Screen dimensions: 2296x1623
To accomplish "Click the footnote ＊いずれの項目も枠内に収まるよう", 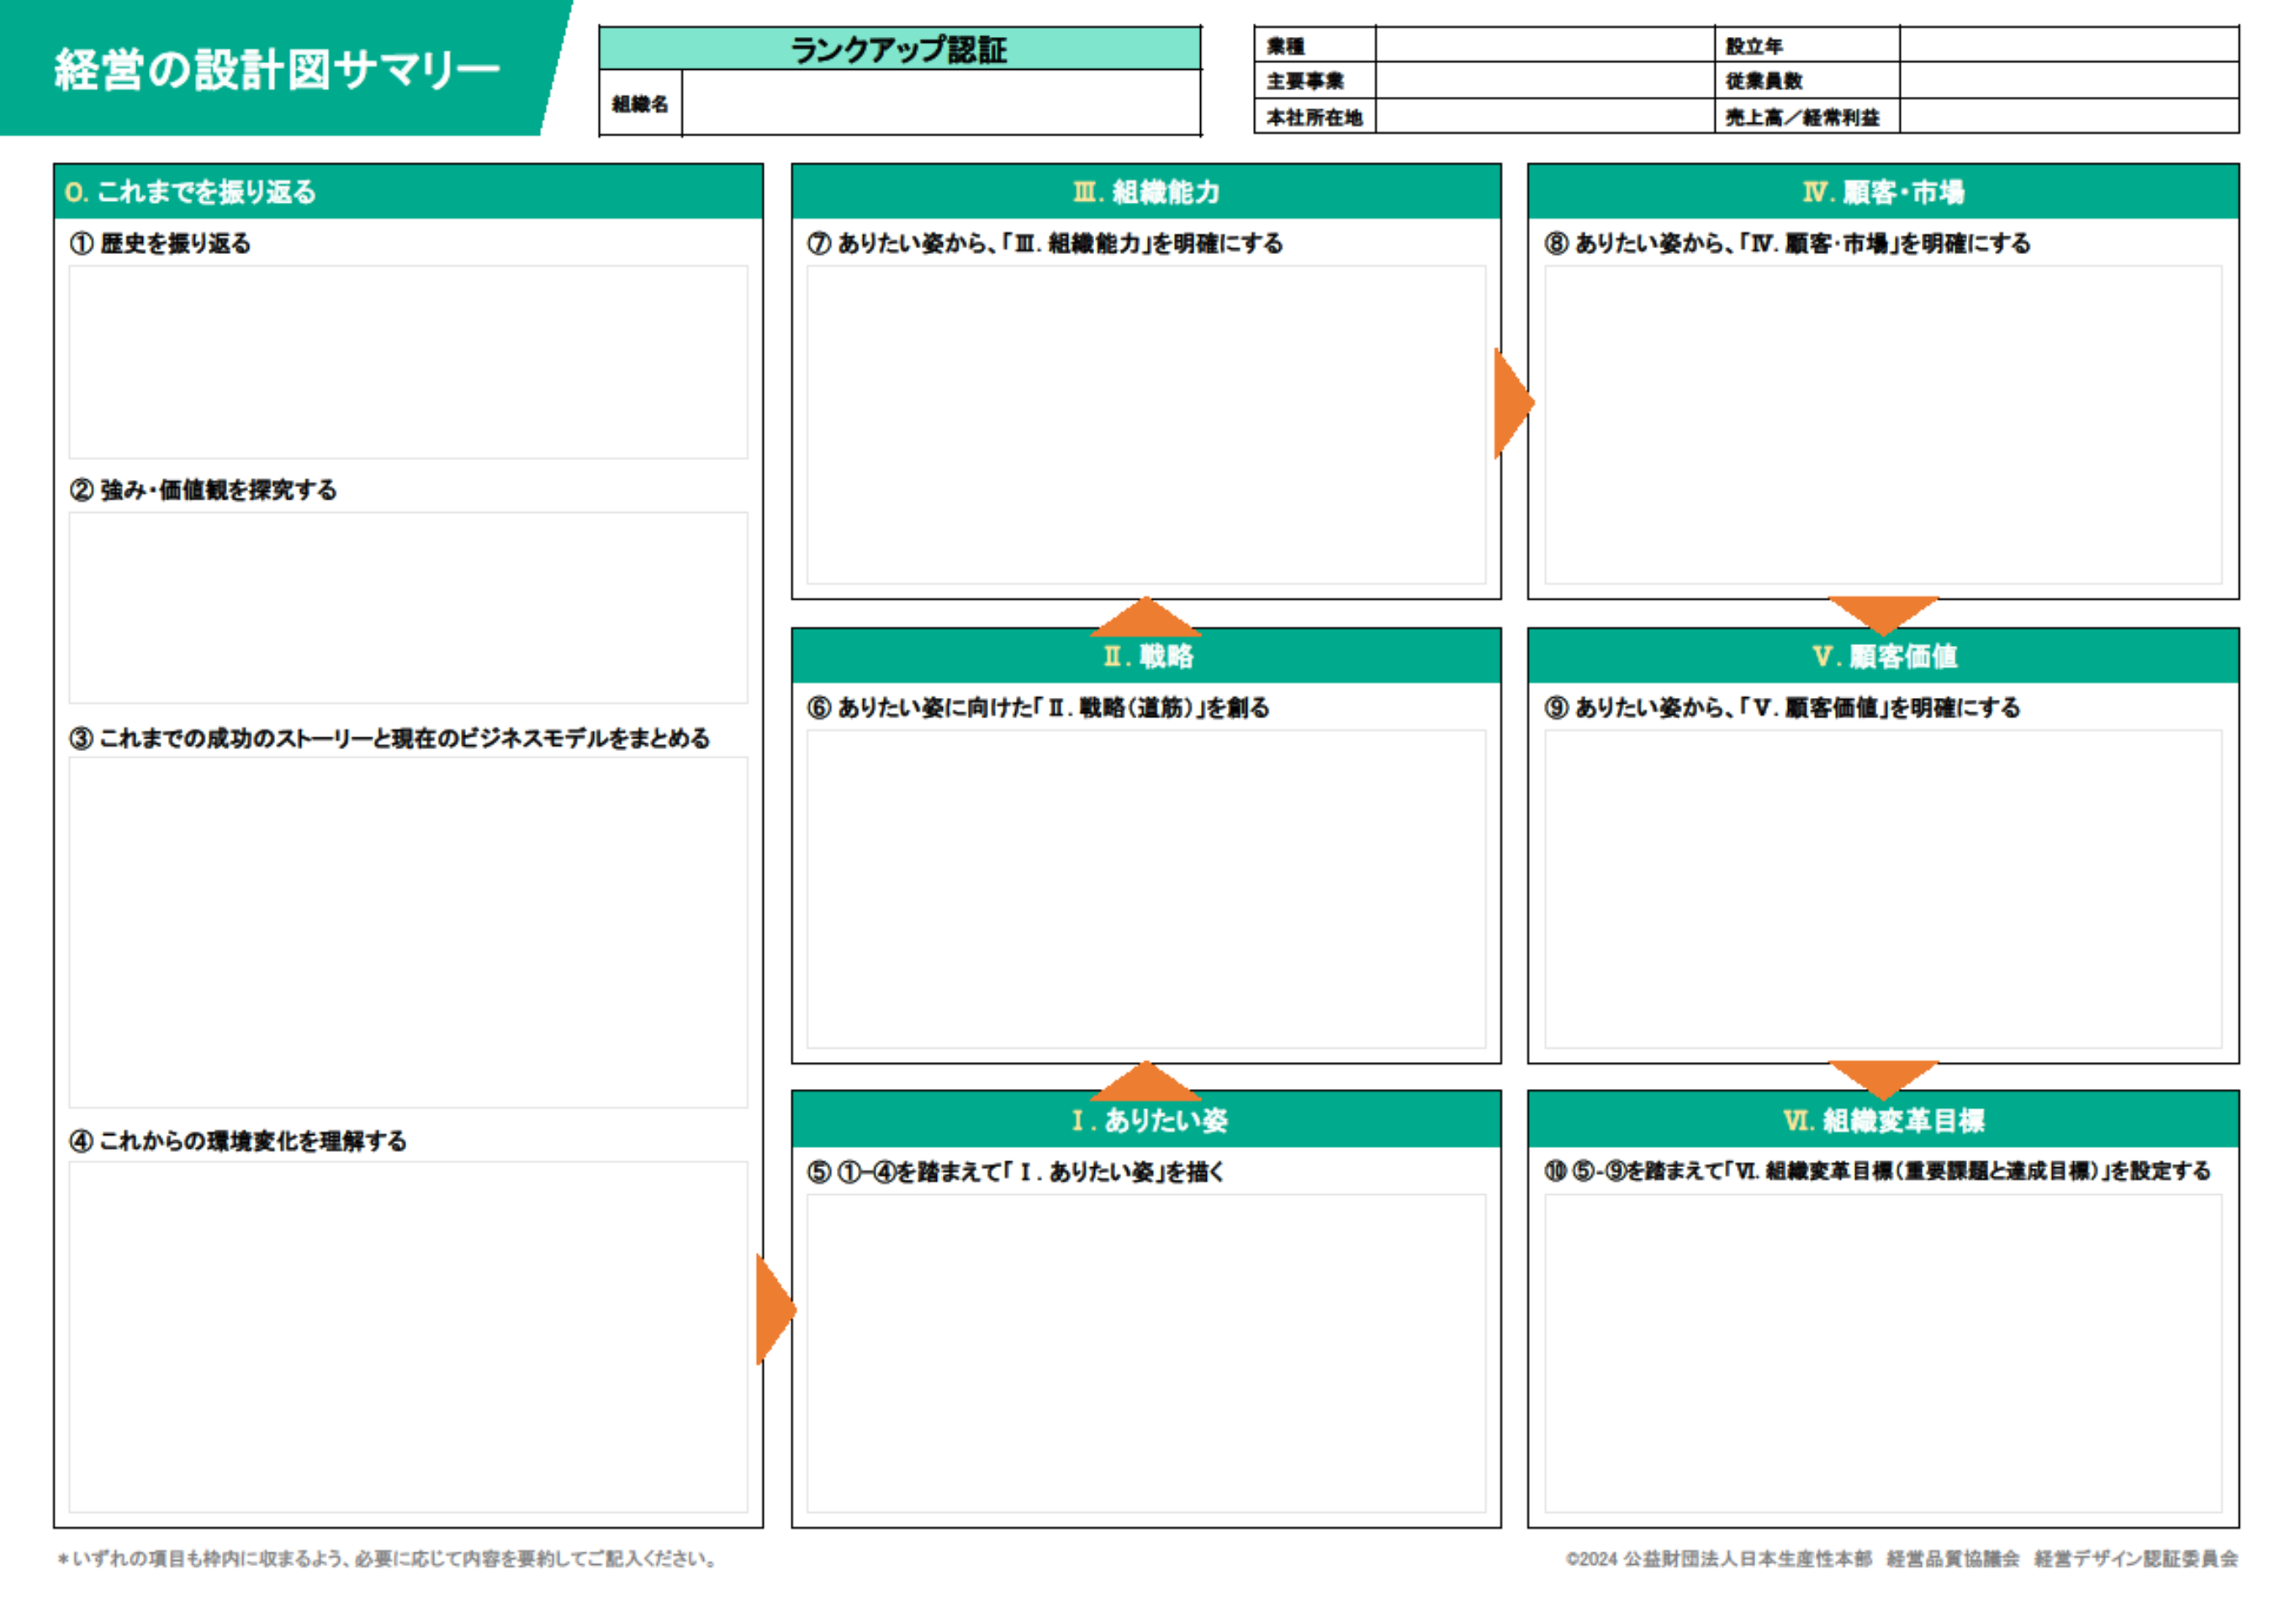I will (x=387, y=1559).
